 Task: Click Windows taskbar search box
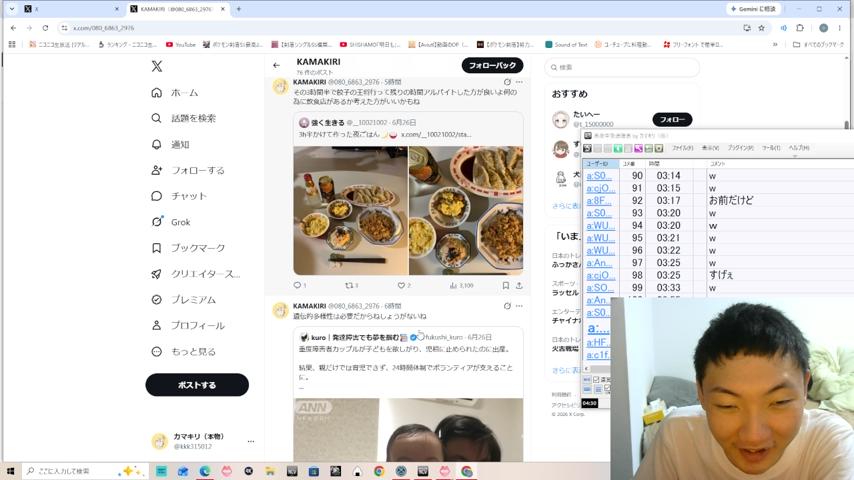coord(86,471)
